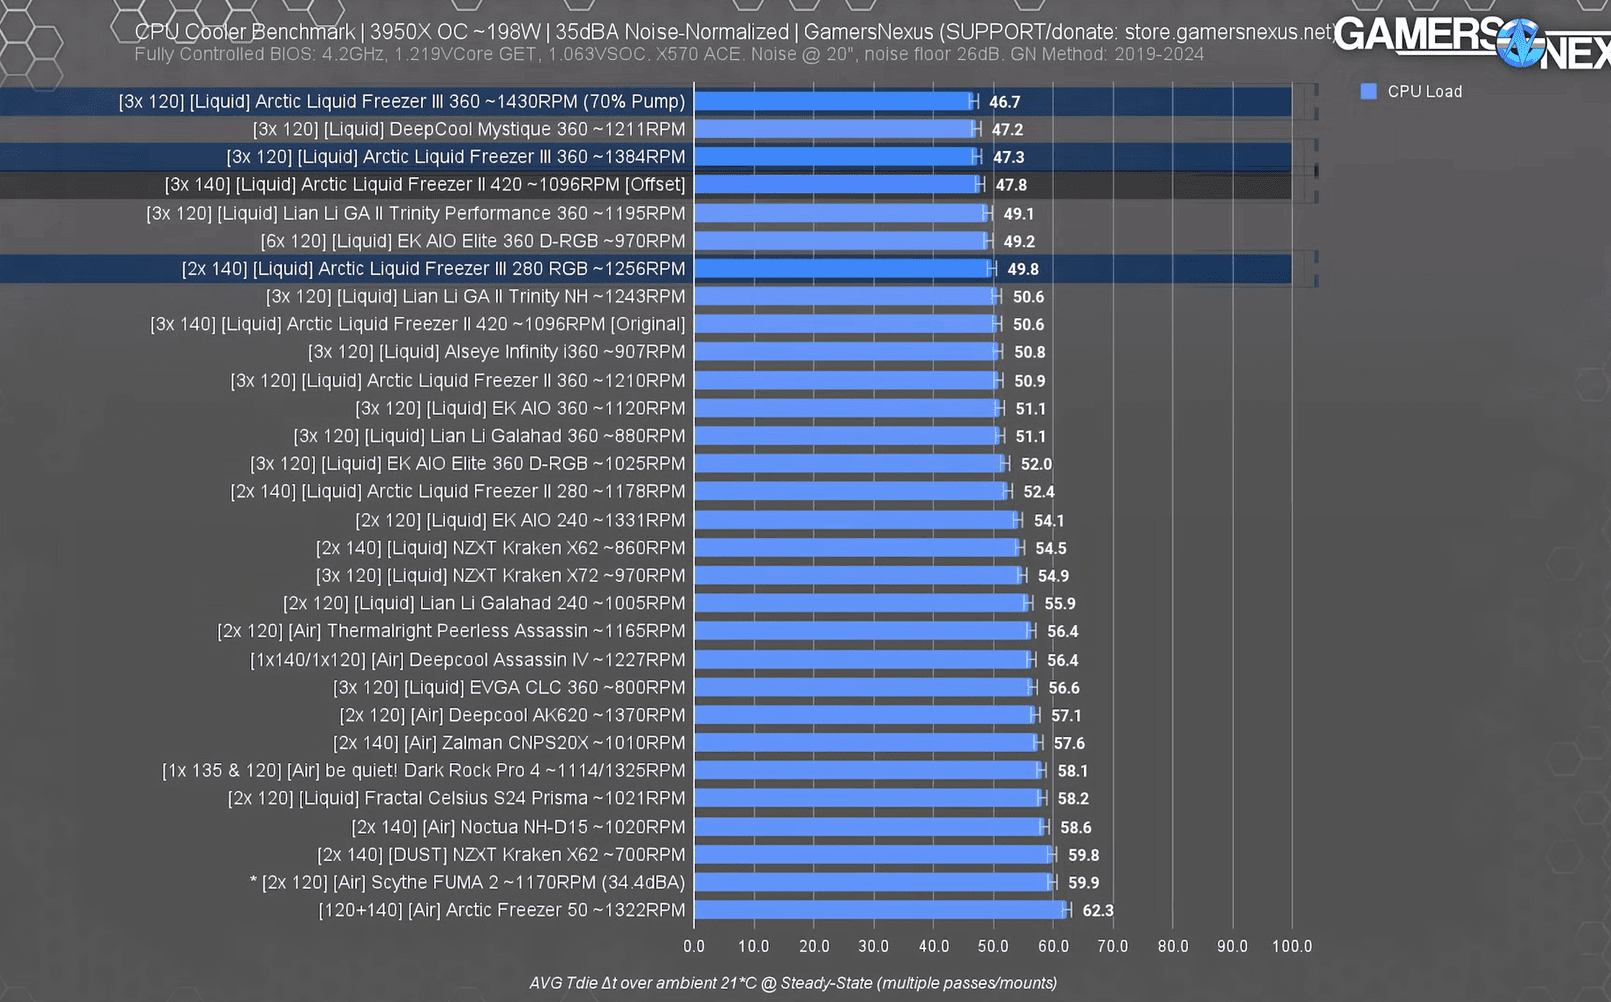
Task: Click the 40.0 x-axis tick label
Action: click(x=934, y=946)
